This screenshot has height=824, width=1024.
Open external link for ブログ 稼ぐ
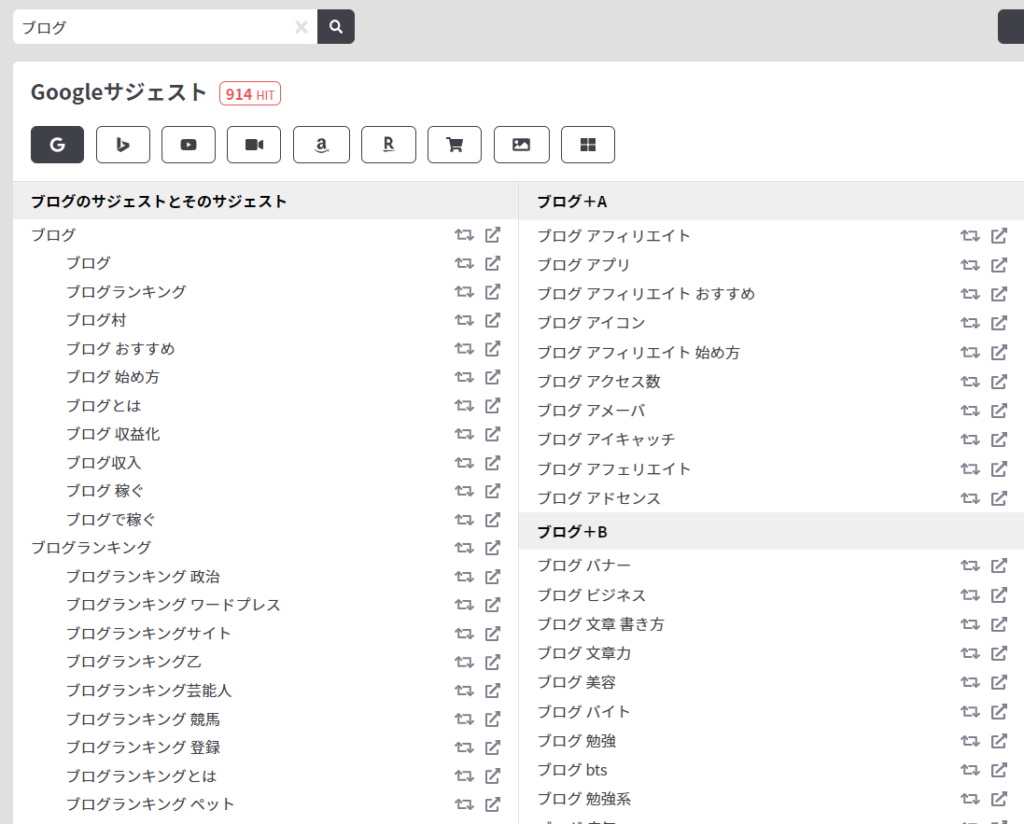[x=492, y=490]
